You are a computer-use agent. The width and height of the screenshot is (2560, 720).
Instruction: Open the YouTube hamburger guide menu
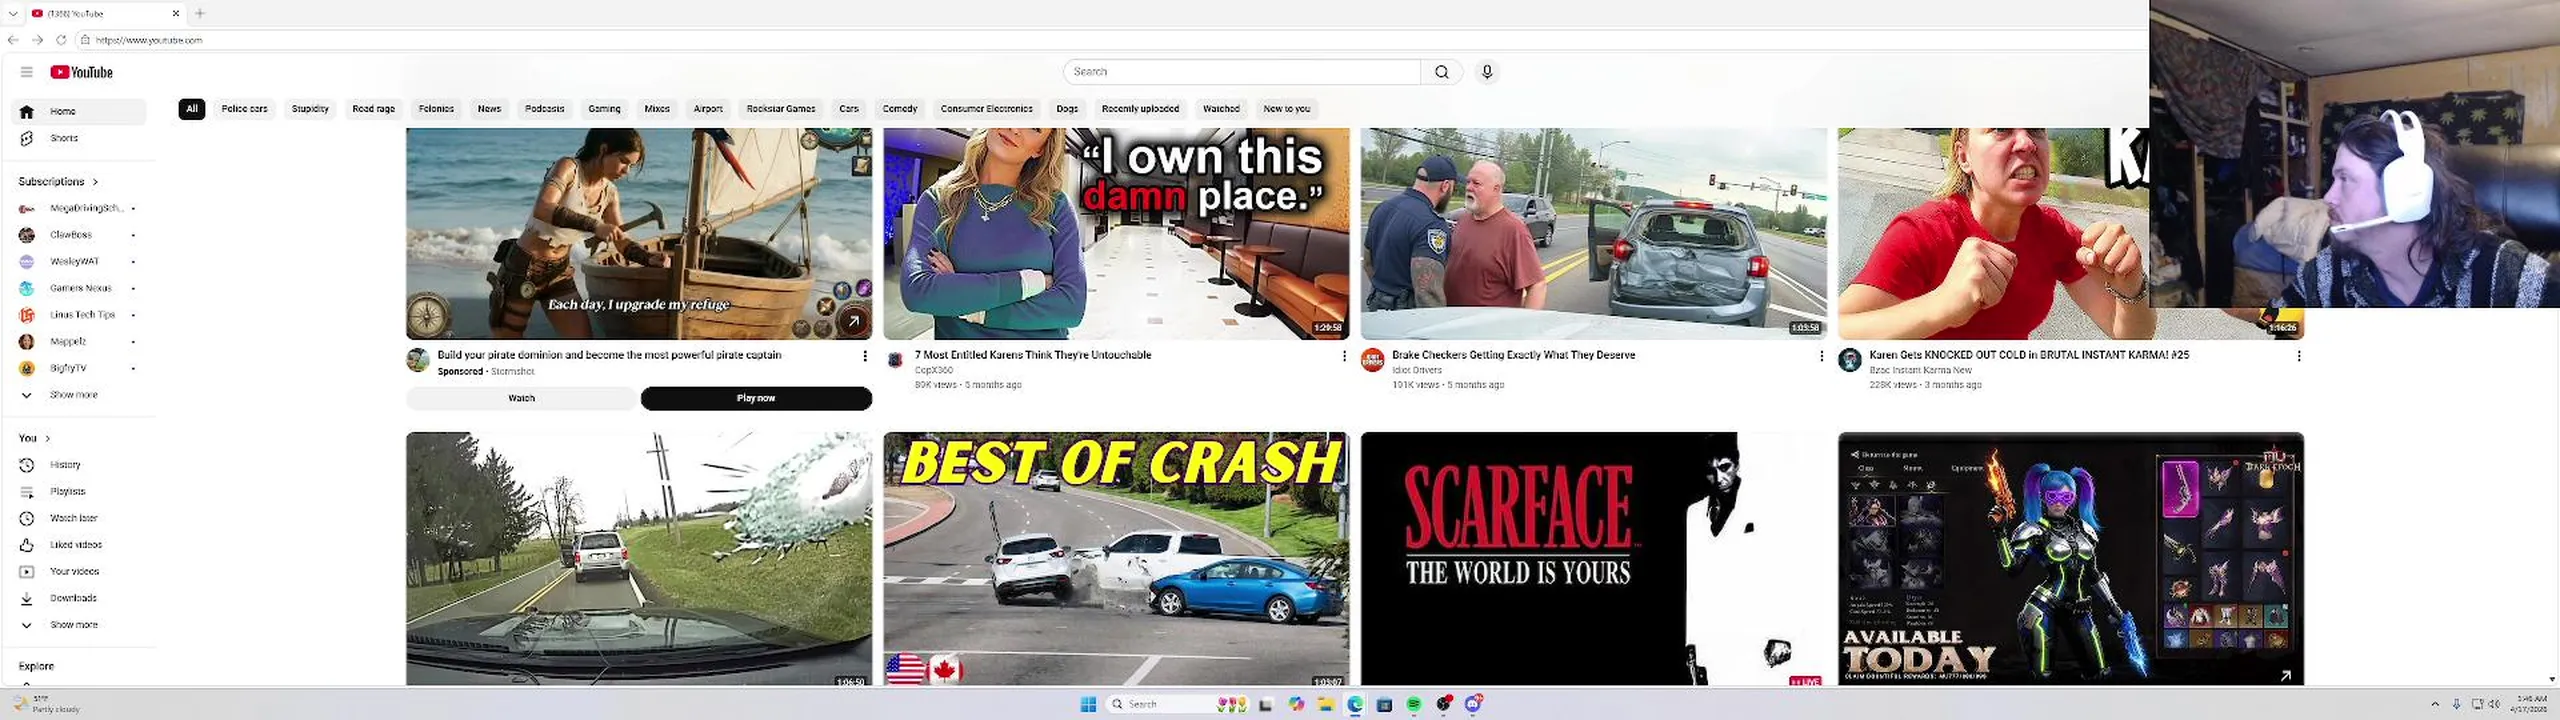[27, 72]
